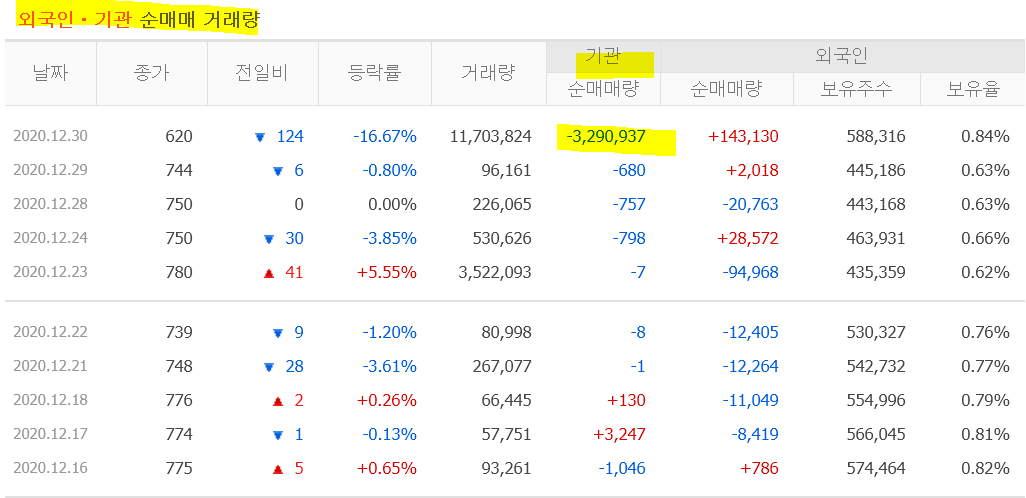This screenshot has height=498, width=1026.
Task: Select the date 2020.12.21
Action: [50, 366]
